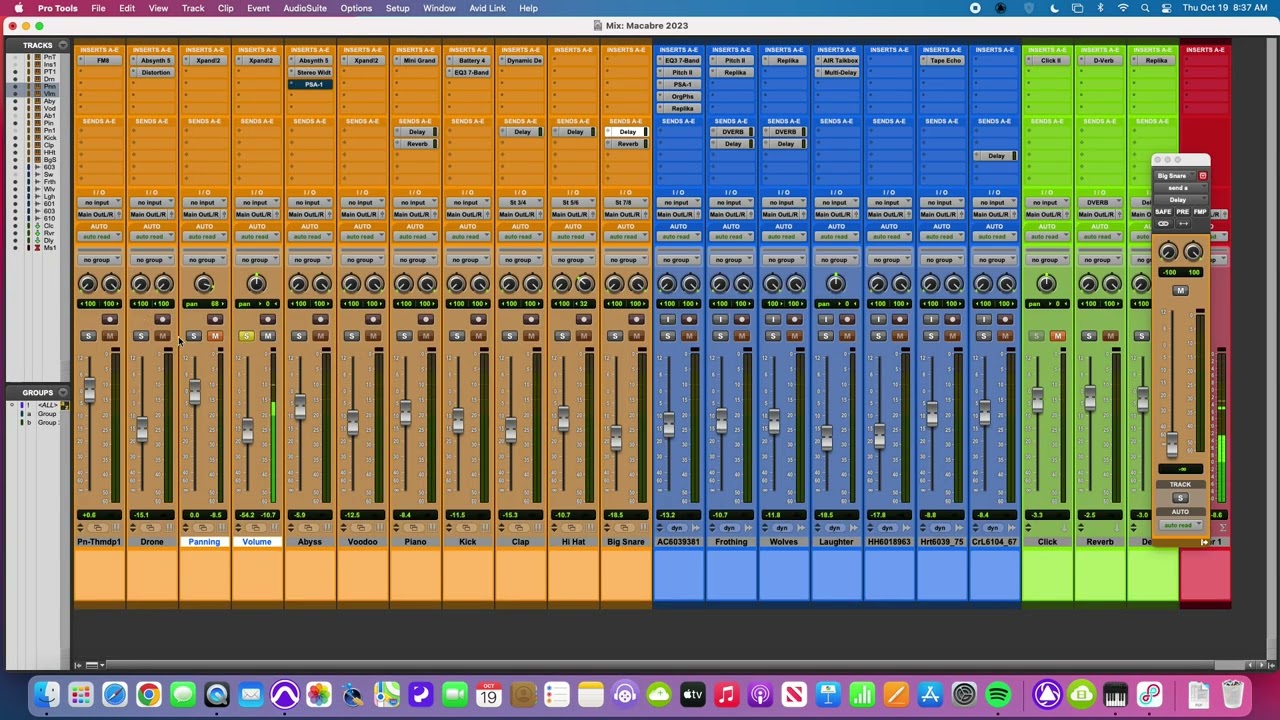Open Finder from the Dock
Viewport: 1280px width, 720px height.
point(46,694)
